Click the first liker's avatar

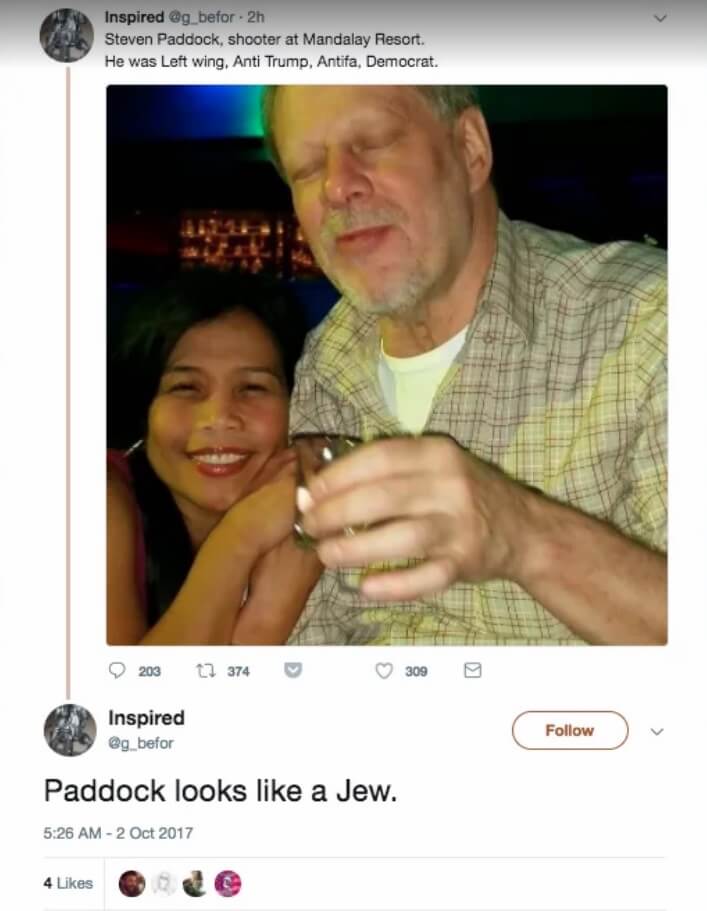(x=131, y=883)
